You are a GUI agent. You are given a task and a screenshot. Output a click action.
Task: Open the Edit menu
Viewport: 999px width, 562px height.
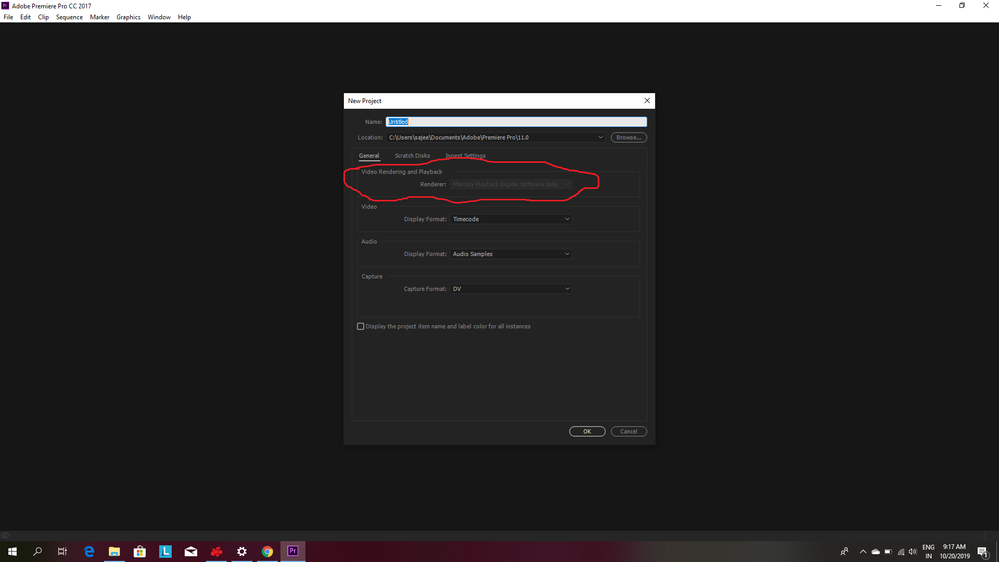coord(25,17)
